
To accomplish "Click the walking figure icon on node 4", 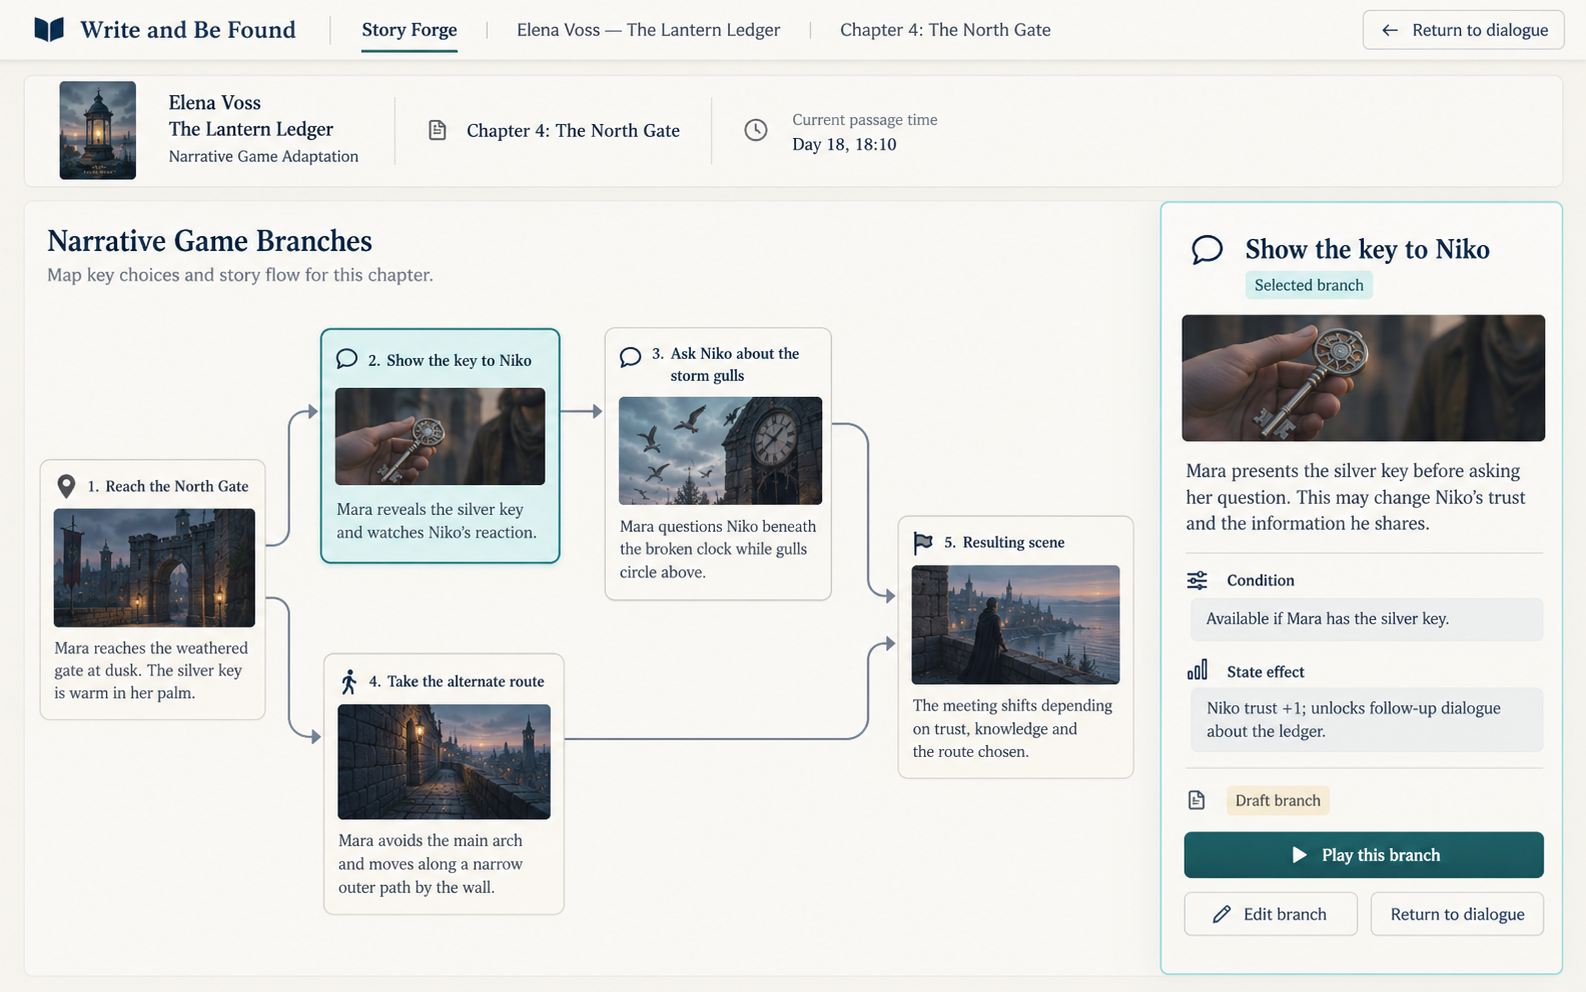I will pyautogui.click(x=349, y=682).
